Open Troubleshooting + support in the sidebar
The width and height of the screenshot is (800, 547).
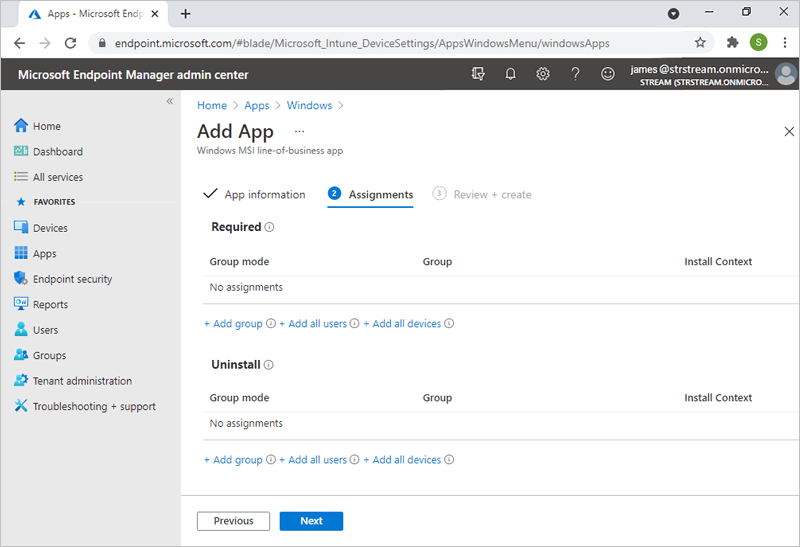click(94, 406)
